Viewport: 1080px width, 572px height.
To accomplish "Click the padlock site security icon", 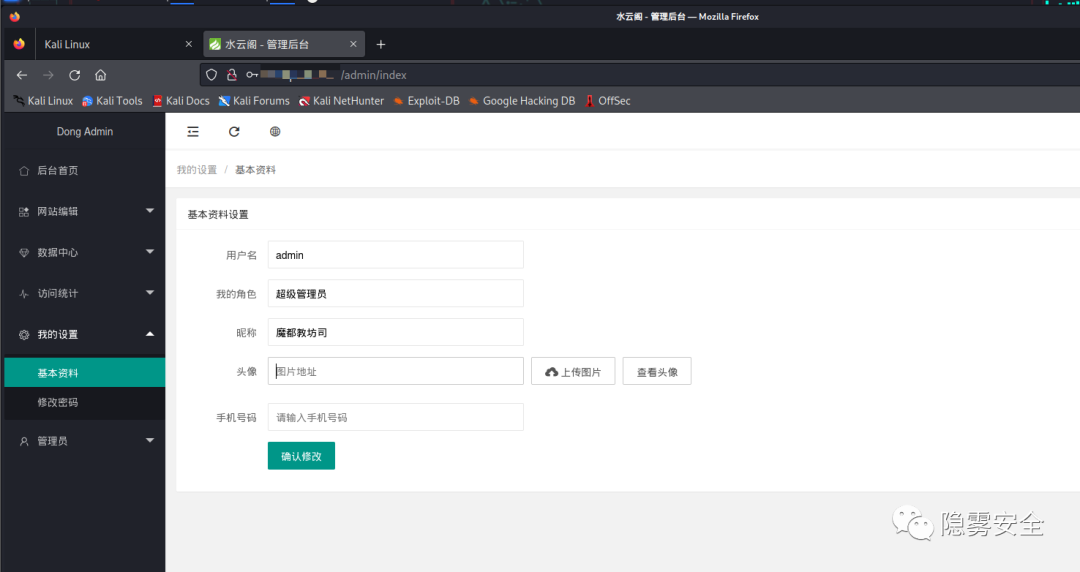I will 232,74.
